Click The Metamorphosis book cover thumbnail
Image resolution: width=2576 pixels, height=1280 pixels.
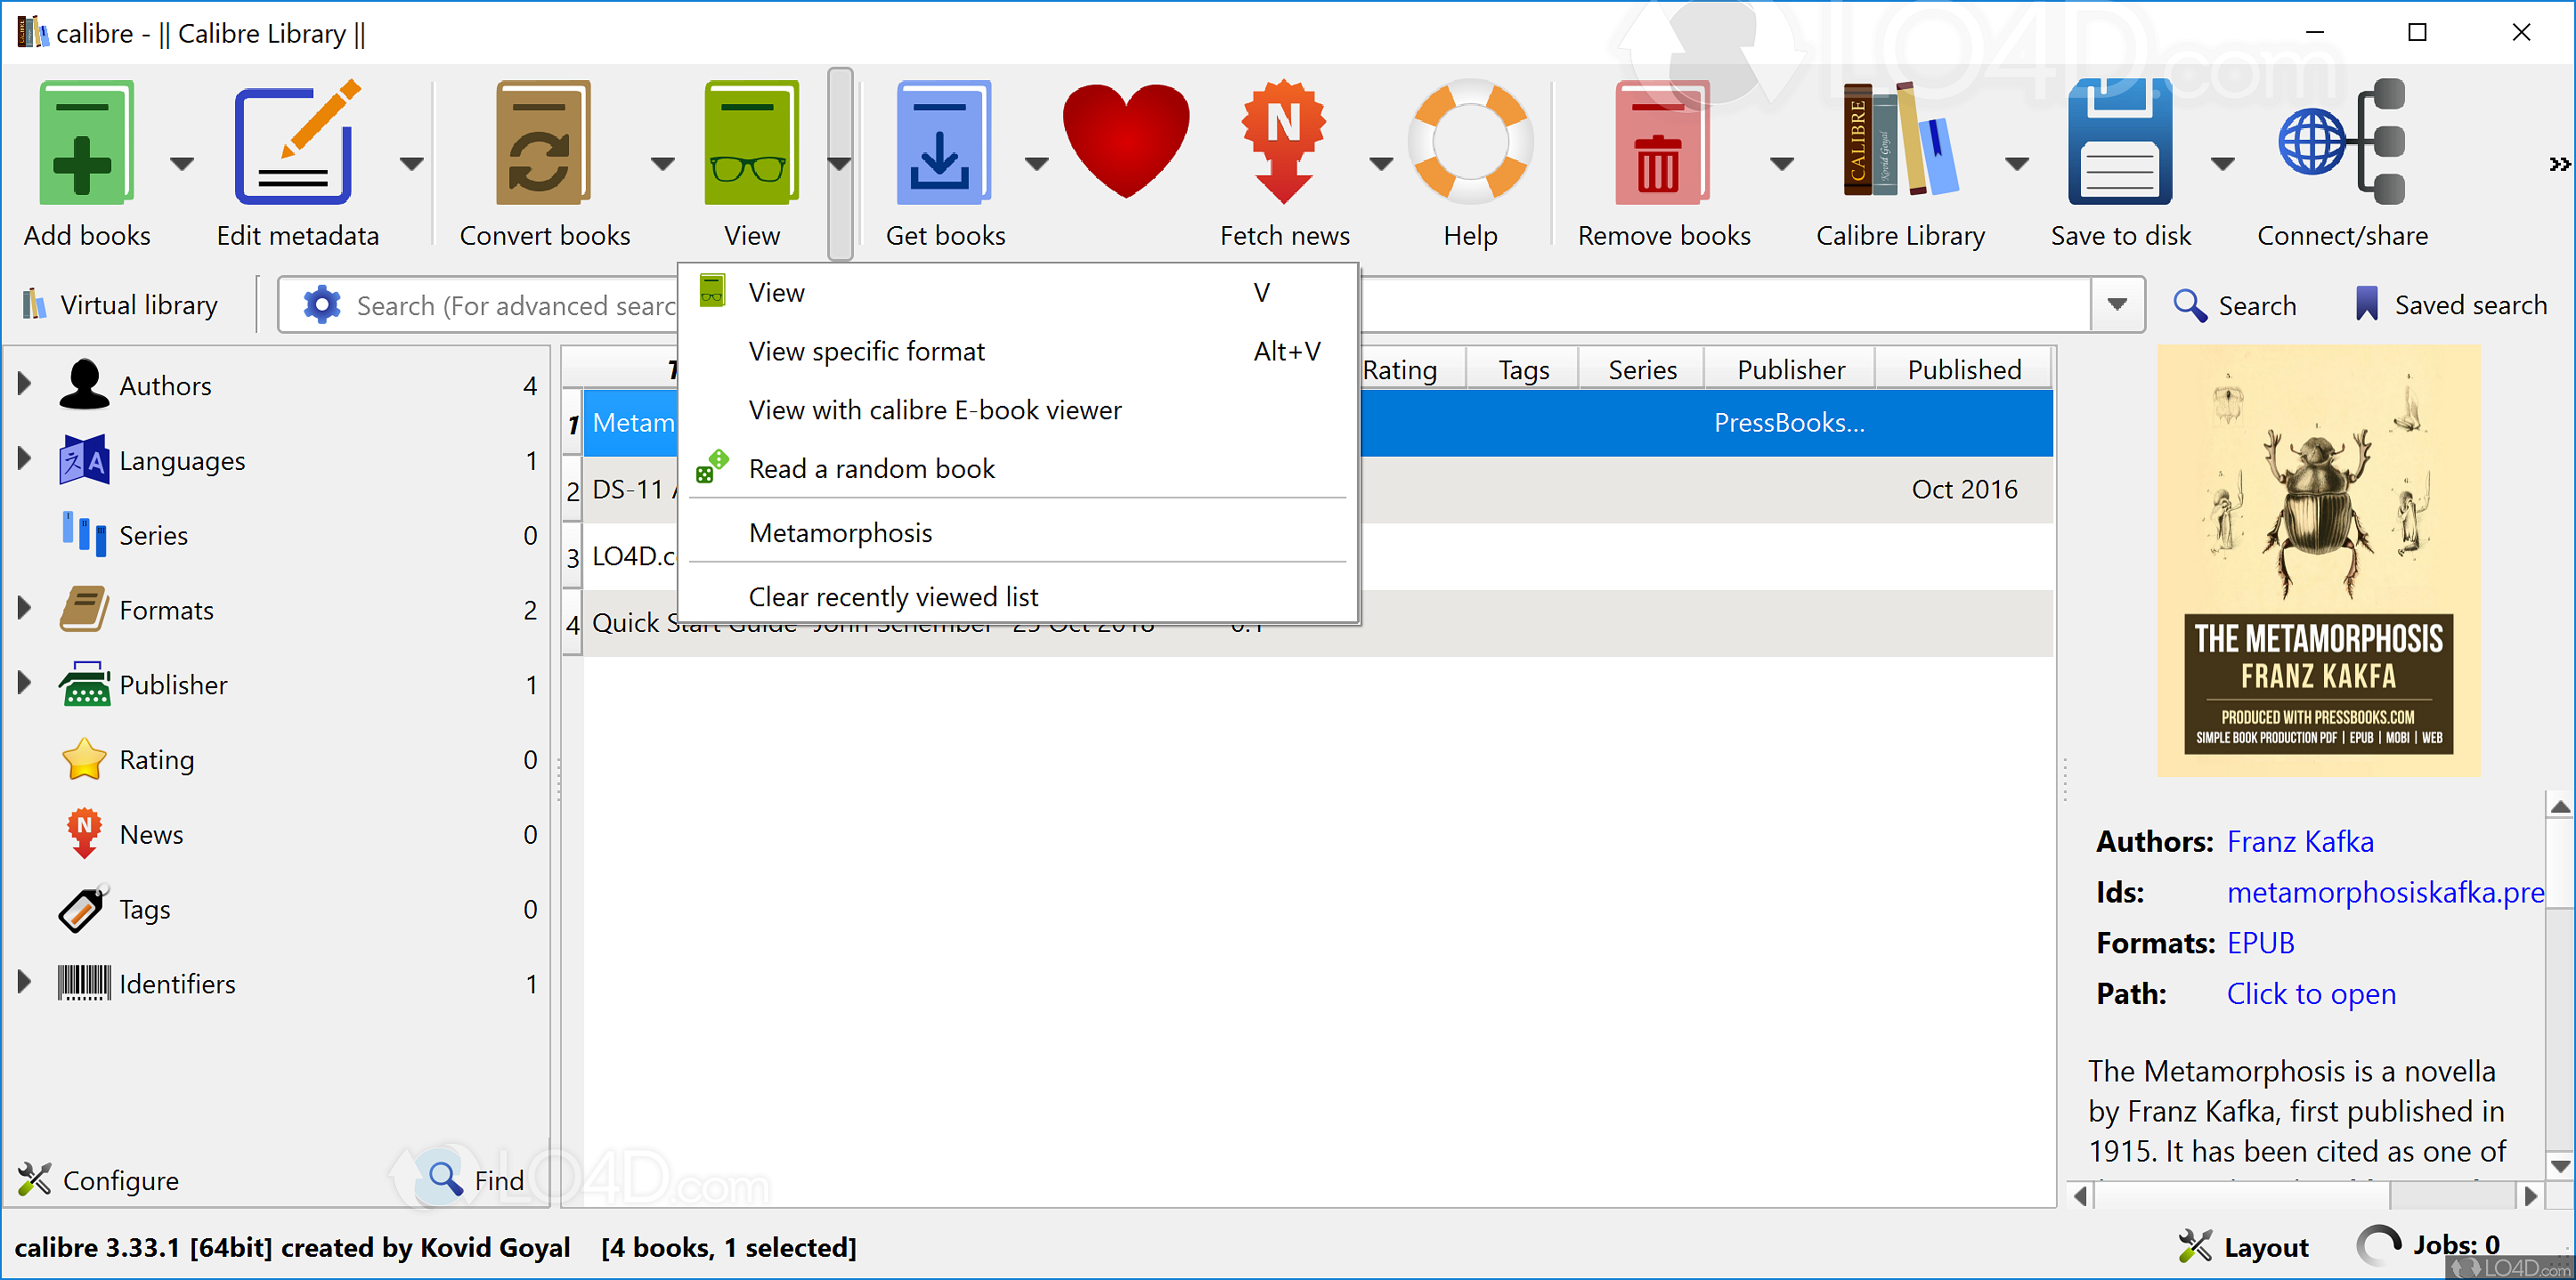[2318, 560]
